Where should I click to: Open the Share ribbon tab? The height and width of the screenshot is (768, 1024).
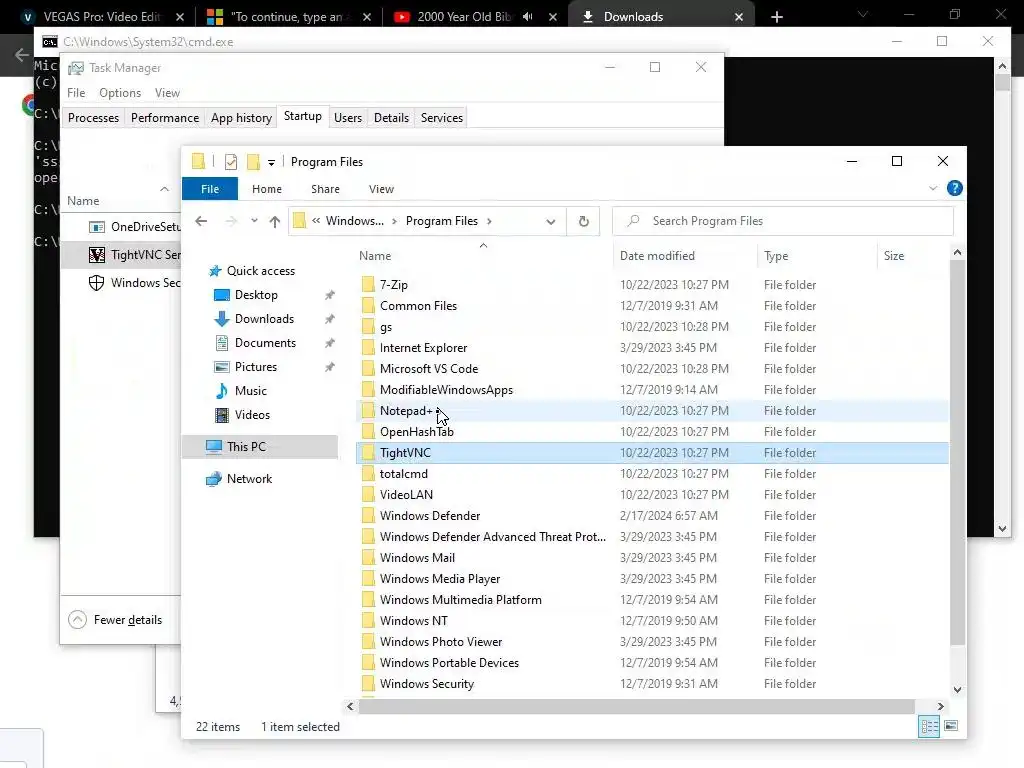click(325, 189)
